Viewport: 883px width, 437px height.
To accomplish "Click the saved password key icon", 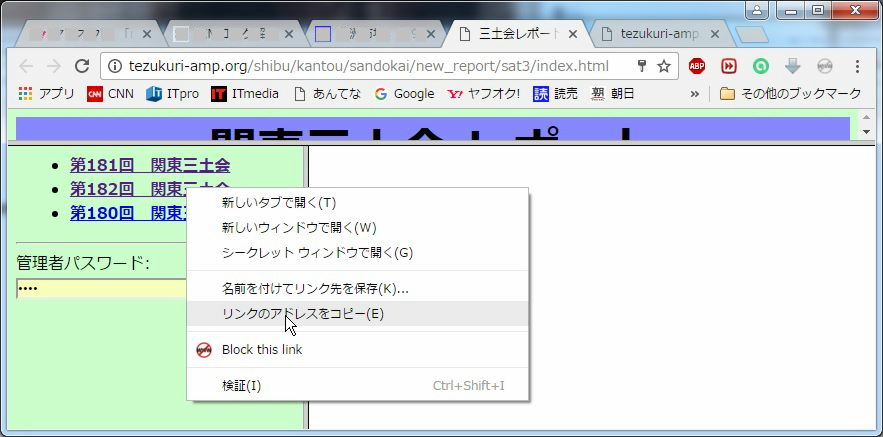I will pyautogui.click(x=641, y=67).
